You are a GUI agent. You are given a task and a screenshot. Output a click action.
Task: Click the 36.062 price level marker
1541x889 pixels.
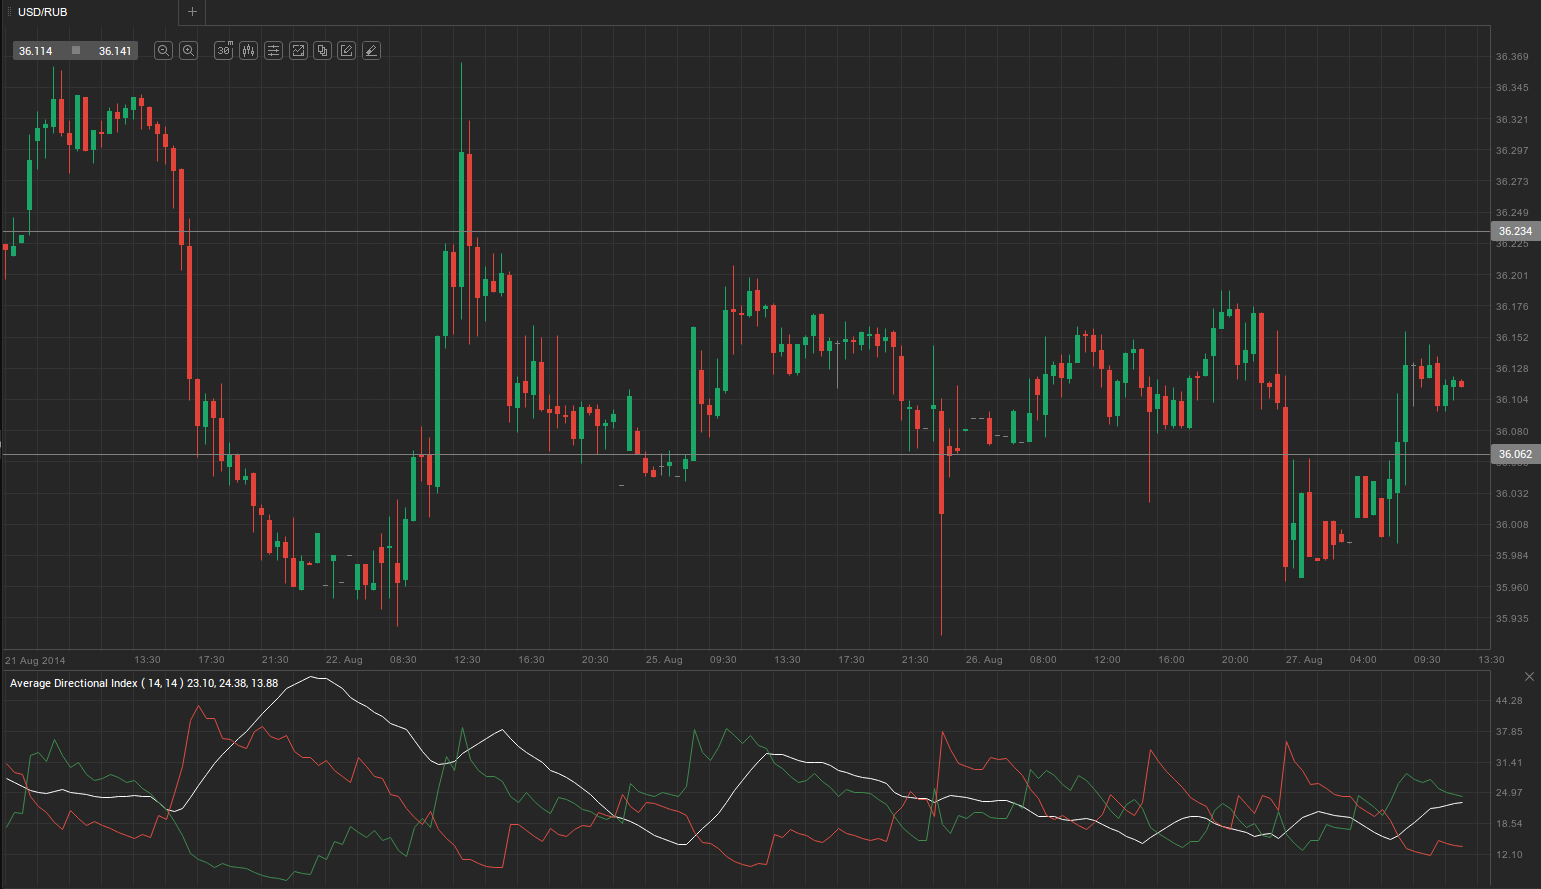coord(1515,454)
